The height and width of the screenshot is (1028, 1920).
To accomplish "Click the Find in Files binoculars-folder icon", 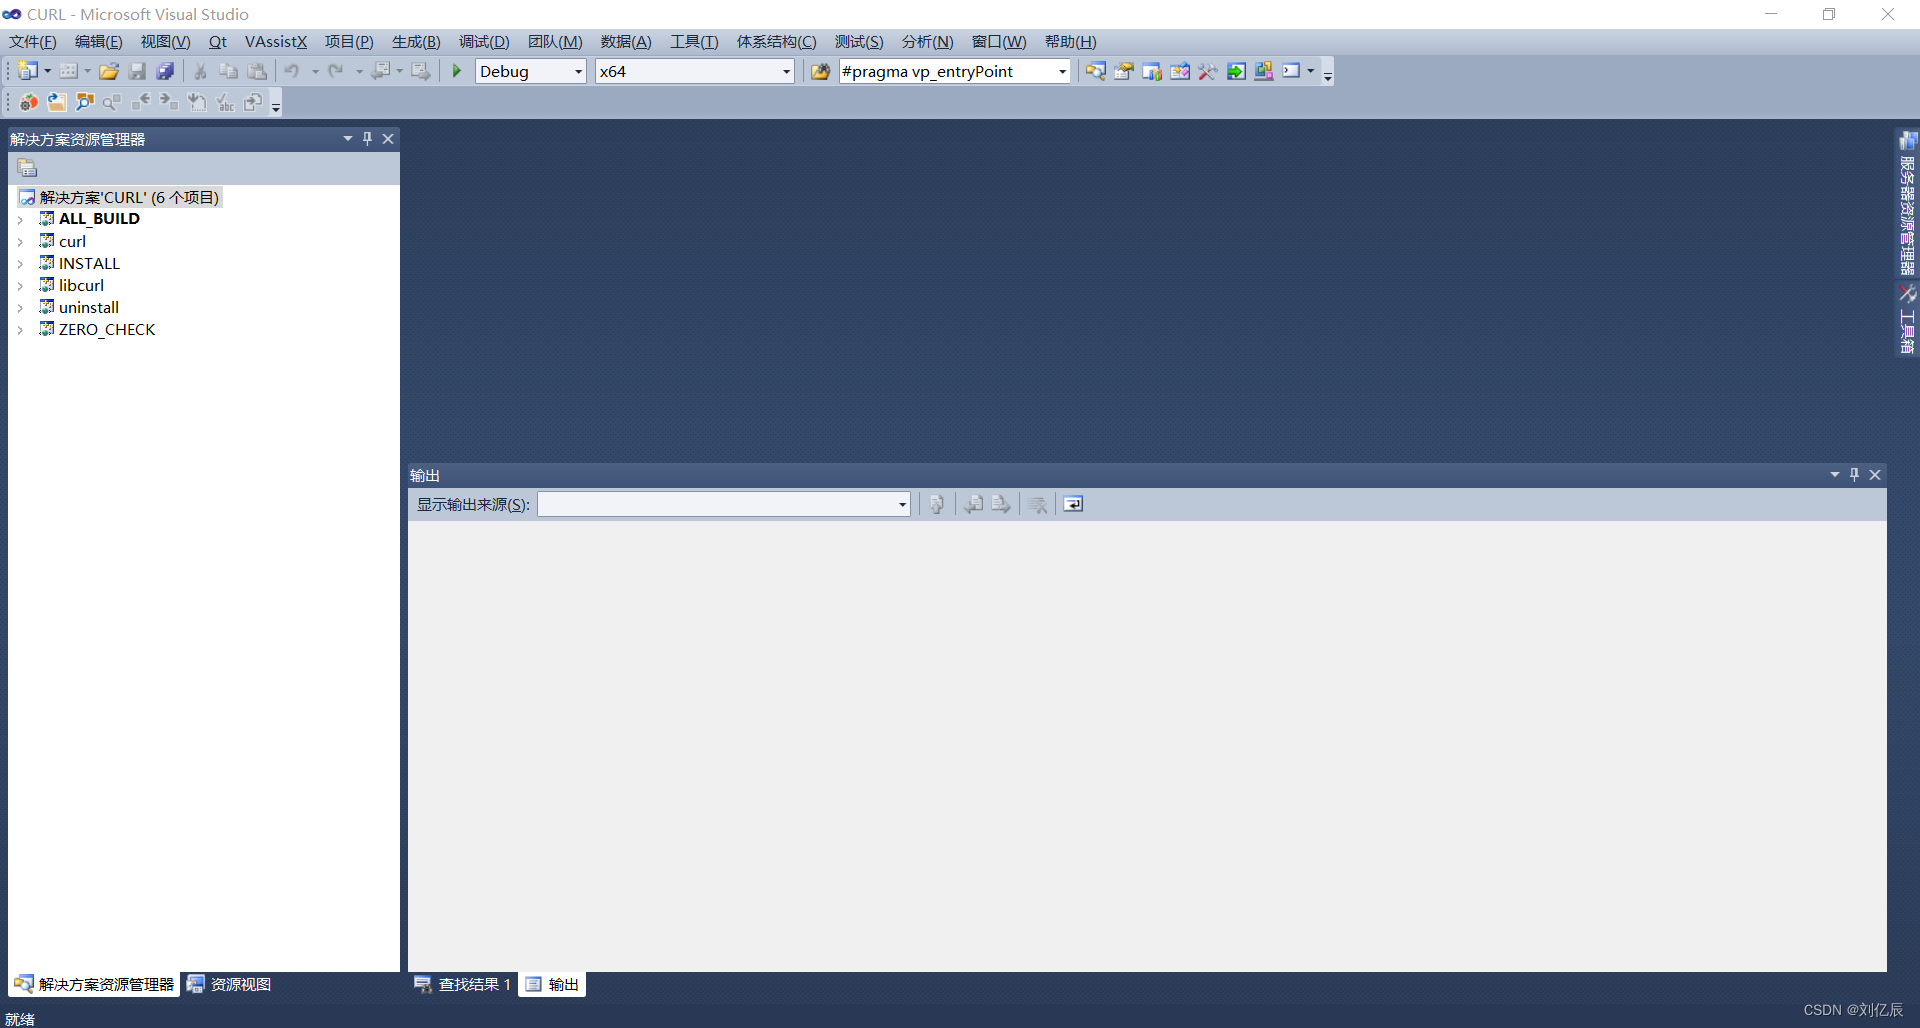I will pyautogui.click(x=820, y=71).
